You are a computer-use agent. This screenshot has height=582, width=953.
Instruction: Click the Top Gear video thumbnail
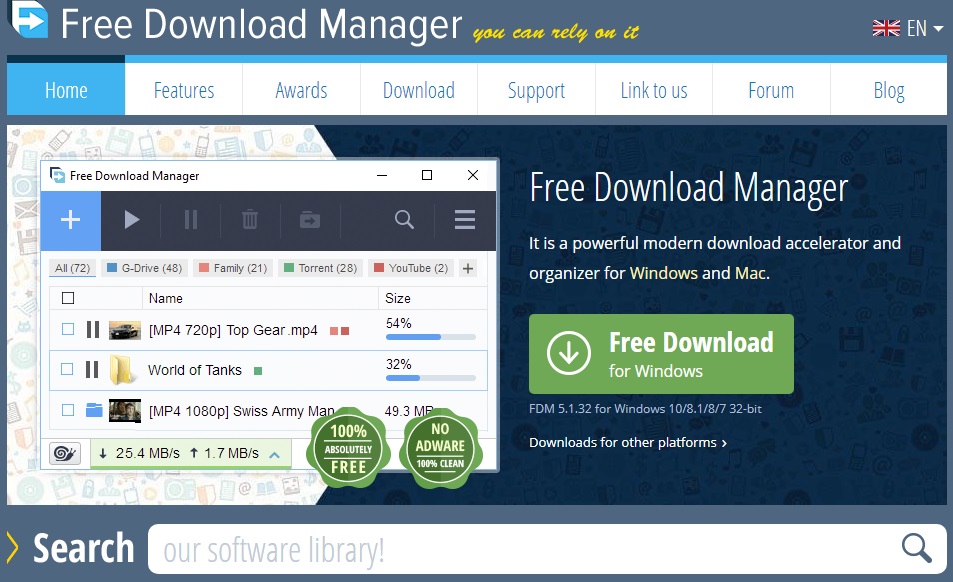125,330
